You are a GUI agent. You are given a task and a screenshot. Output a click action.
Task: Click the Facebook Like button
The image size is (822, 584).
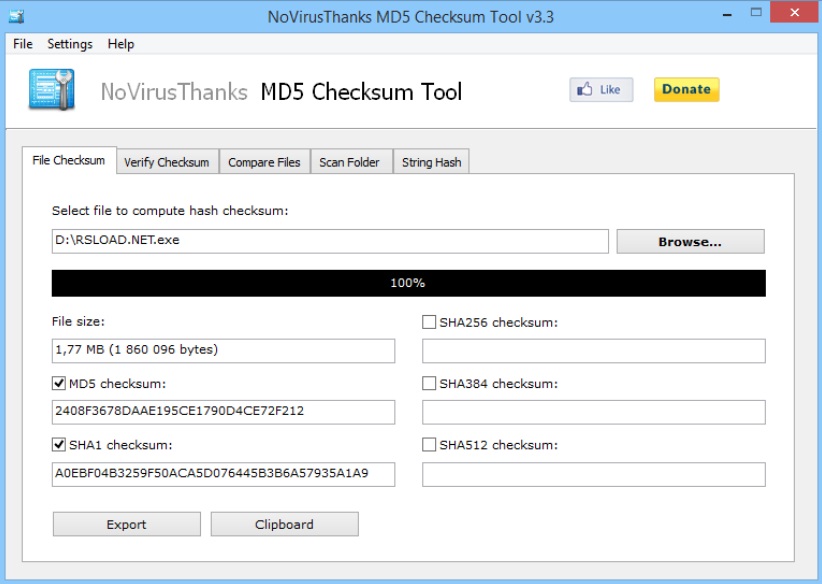click(x=601, y=90)
